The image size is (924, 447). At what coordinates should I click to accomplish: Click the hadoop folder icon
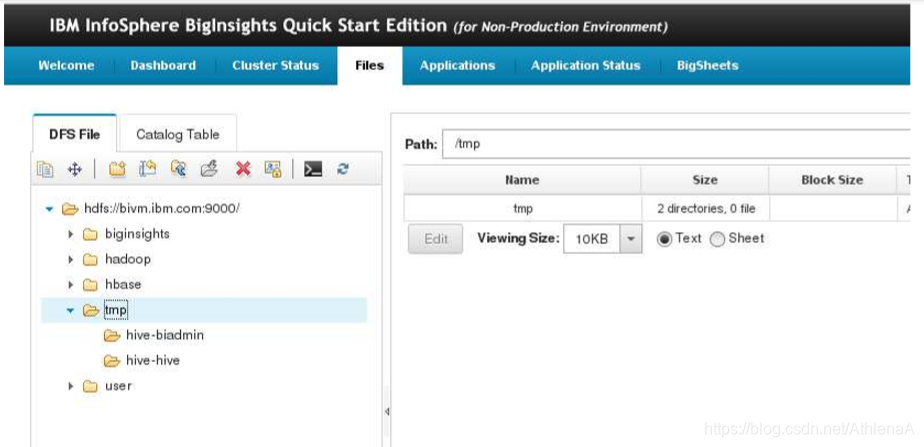(x=90, y=260)
